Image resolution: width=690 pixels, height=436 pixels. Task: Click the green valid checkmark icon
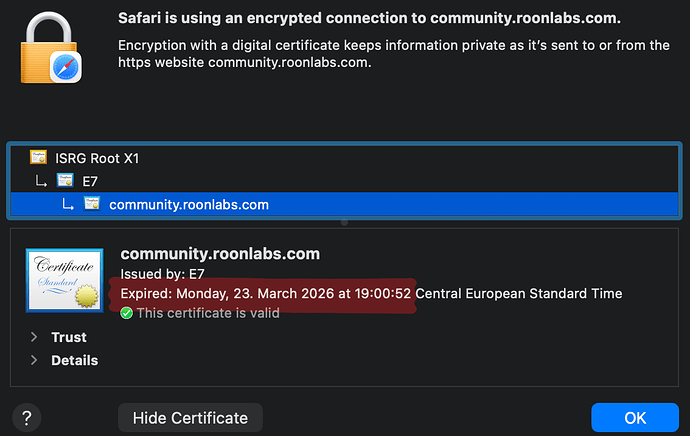pyautogui.click(x=126, y=313)
